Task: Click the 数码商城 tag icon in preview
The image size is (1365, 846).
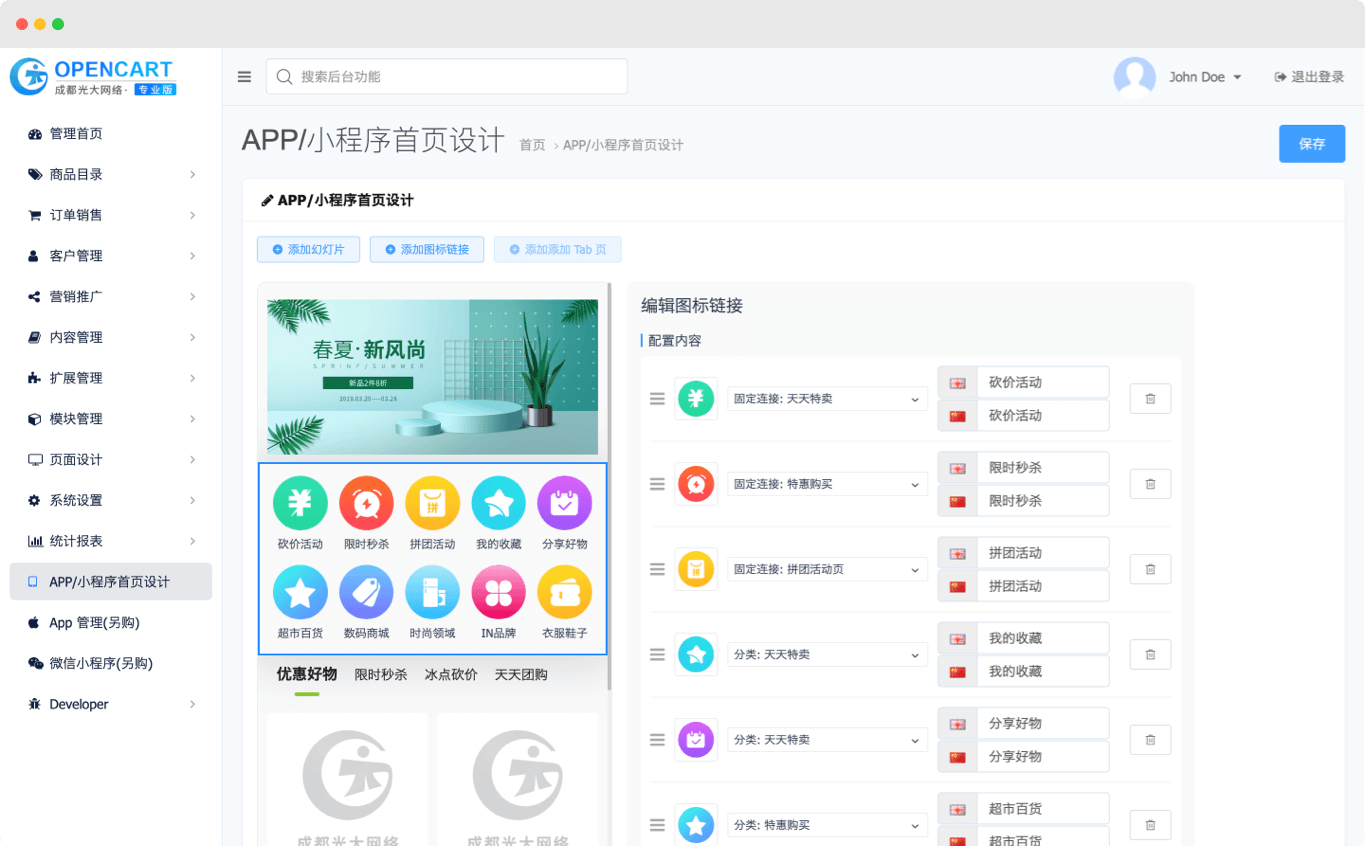Action: [366, 592]
